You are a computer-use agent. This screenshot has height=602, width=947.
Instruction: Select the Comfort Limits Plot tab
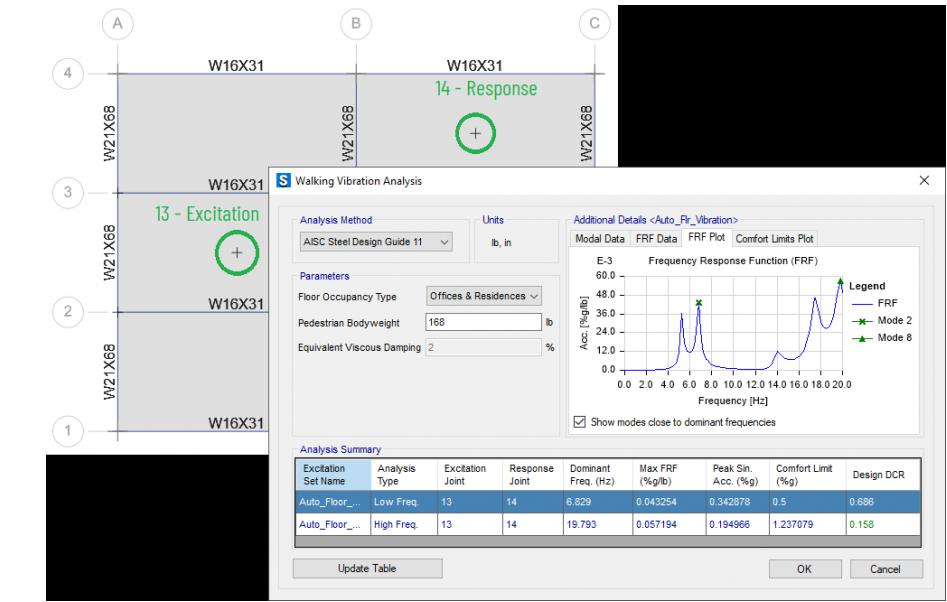coord(775,238)
